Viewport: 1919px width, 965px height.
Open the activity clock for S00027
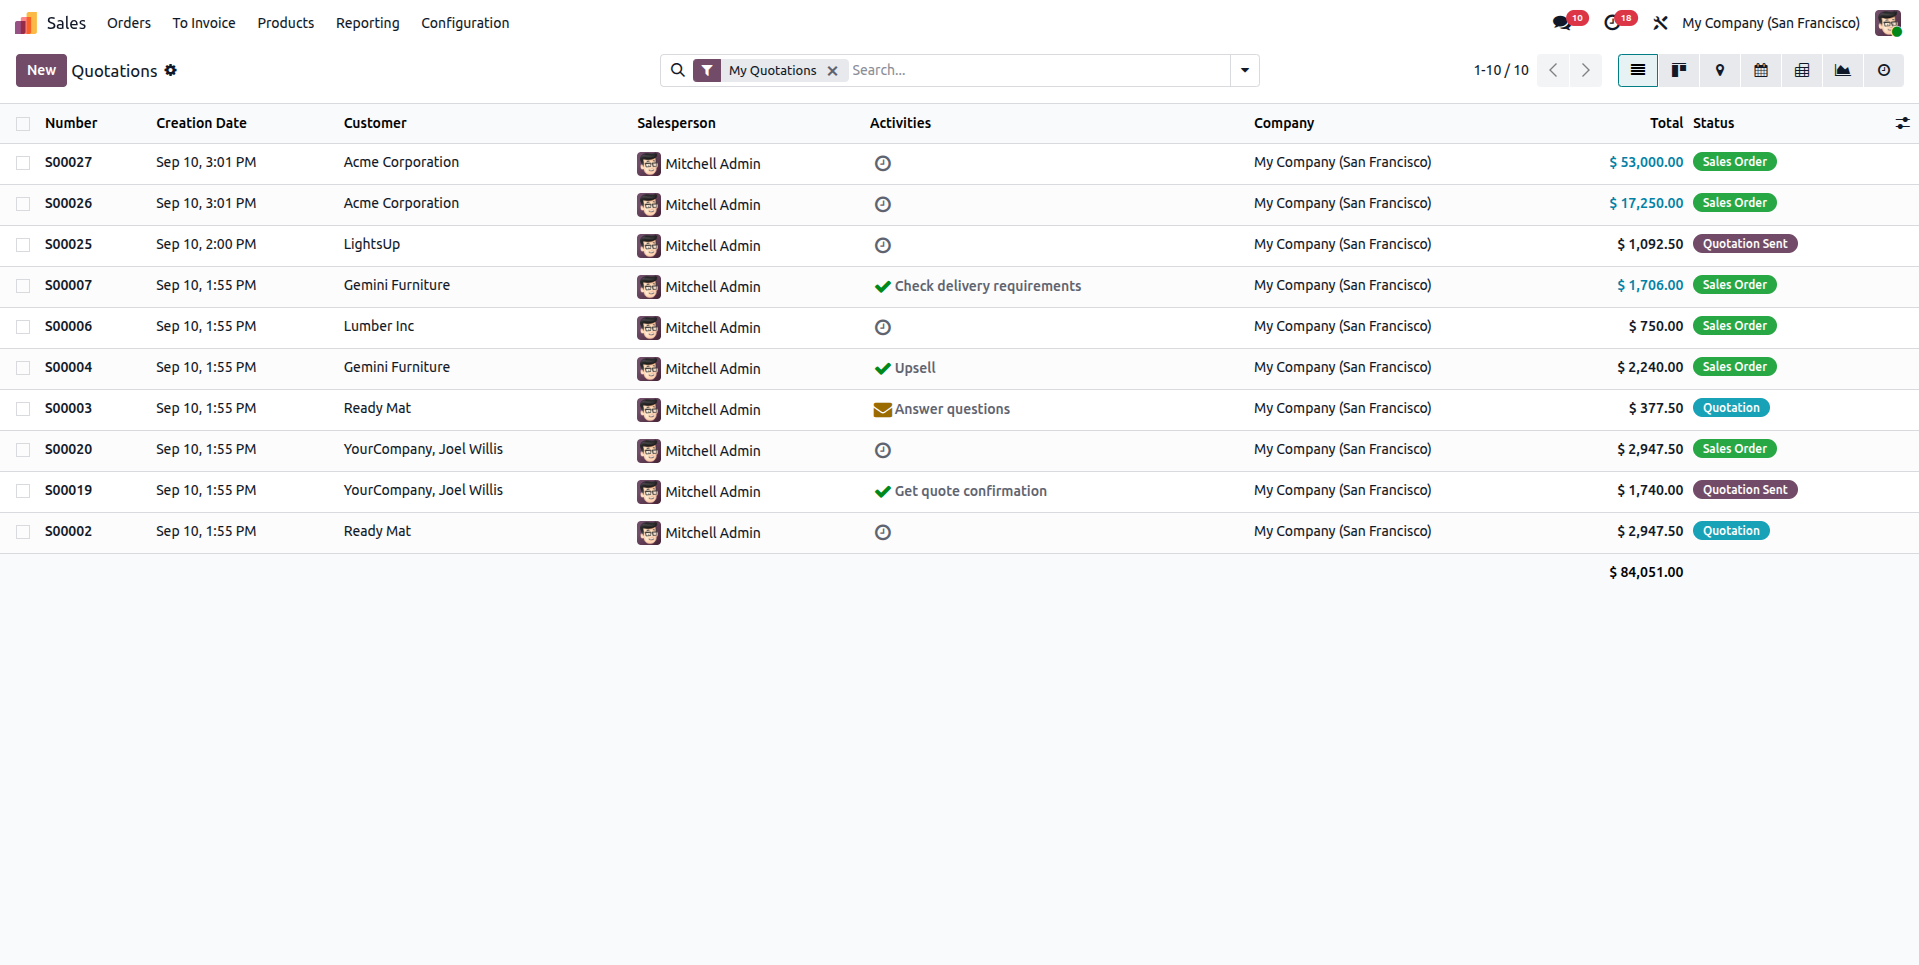tap(883, 163)
